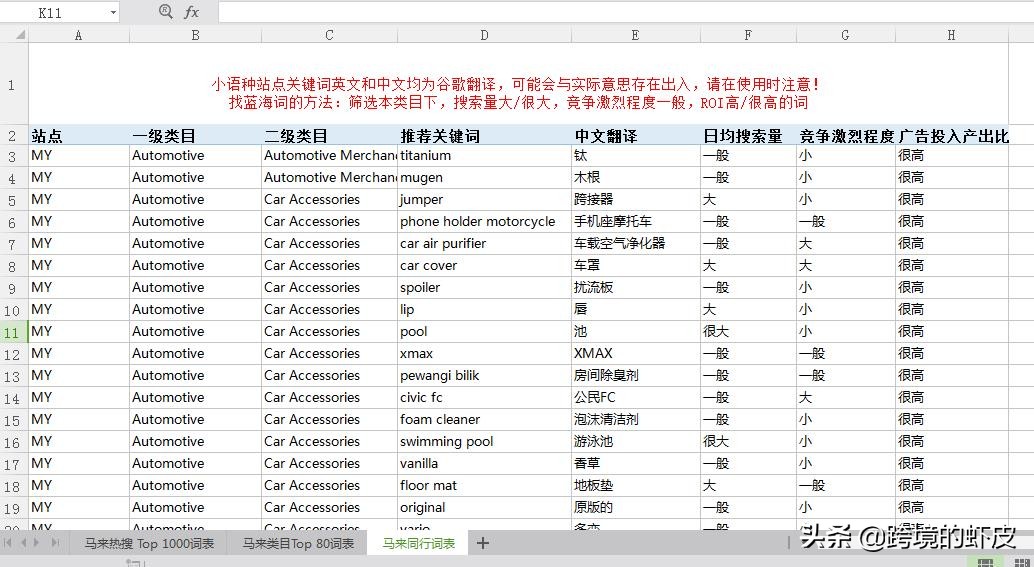Select the cell containing jumper
This screenshot has width=1034, height=567.
point(484,199)
